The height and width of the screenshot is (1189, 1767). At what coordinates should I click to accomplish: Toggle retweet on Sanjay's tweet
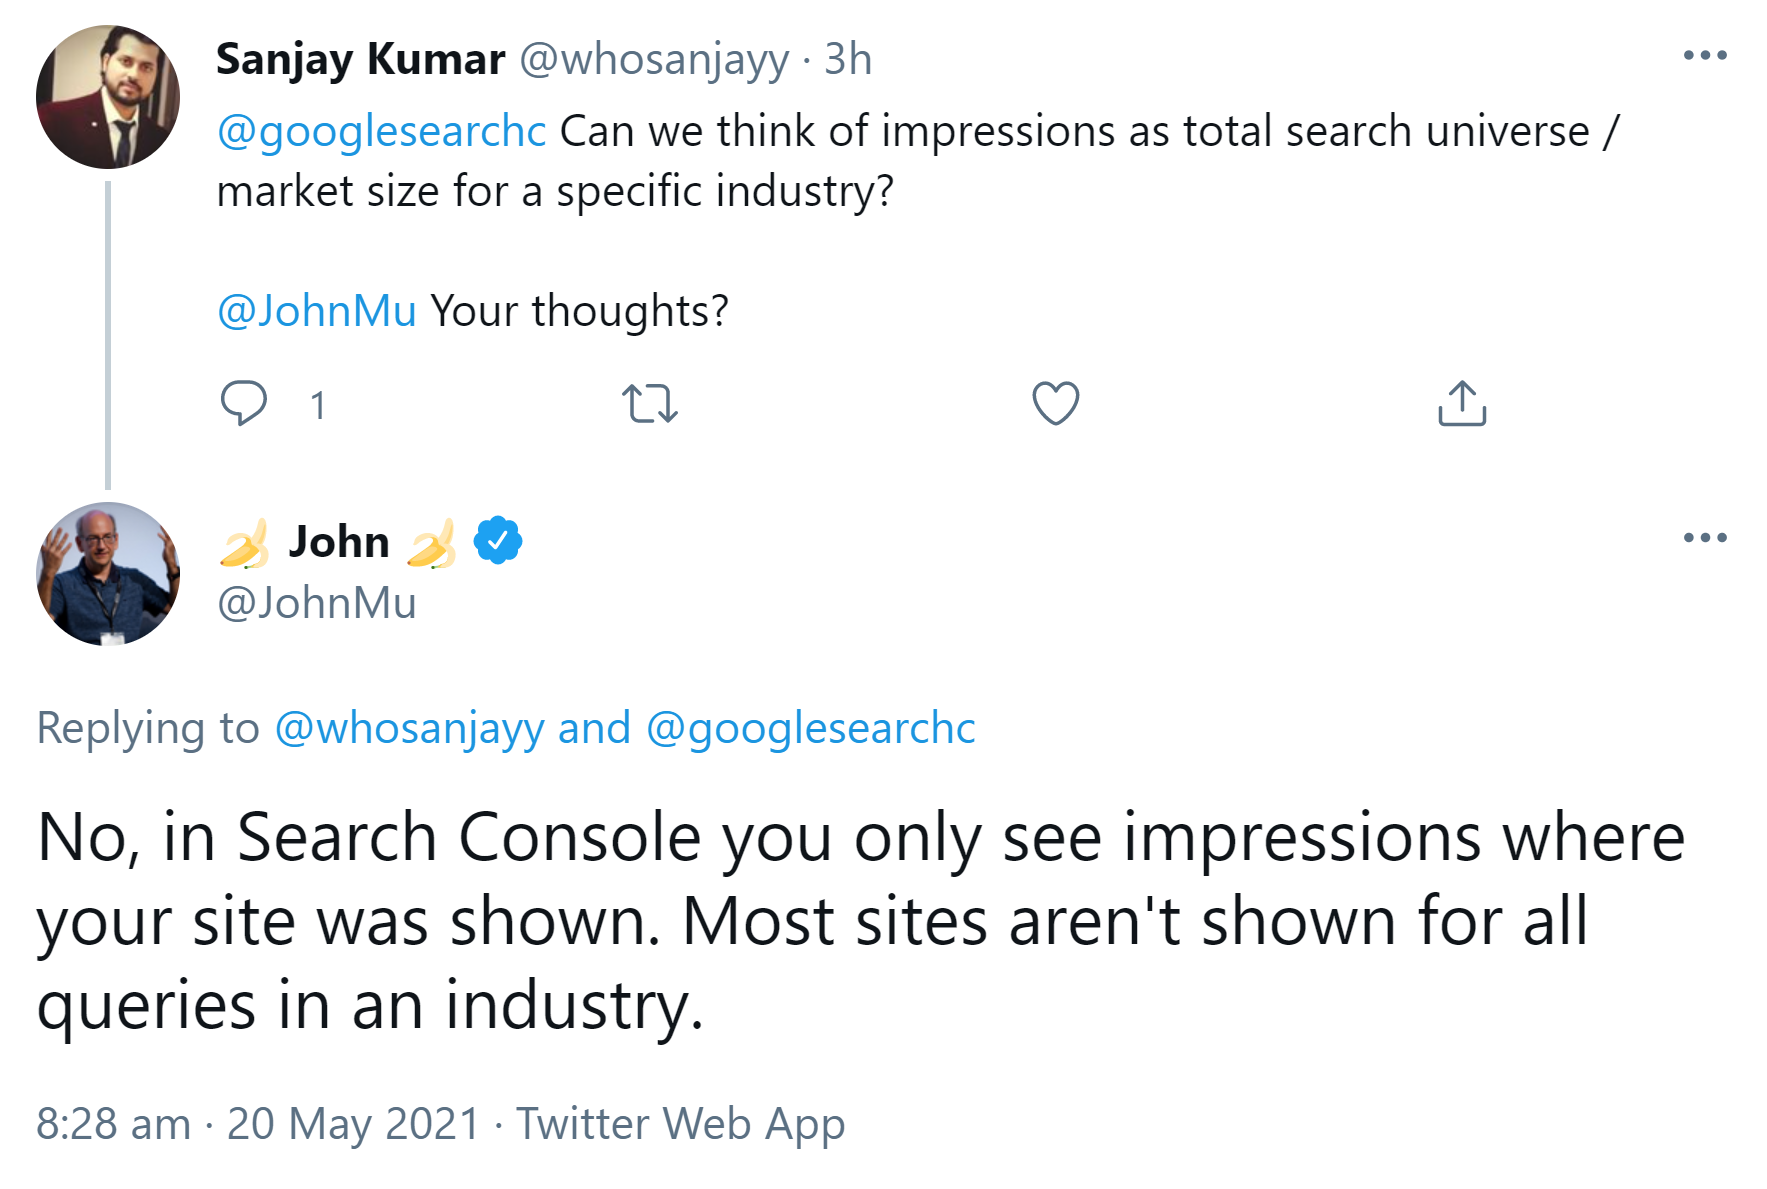[652, 403]
